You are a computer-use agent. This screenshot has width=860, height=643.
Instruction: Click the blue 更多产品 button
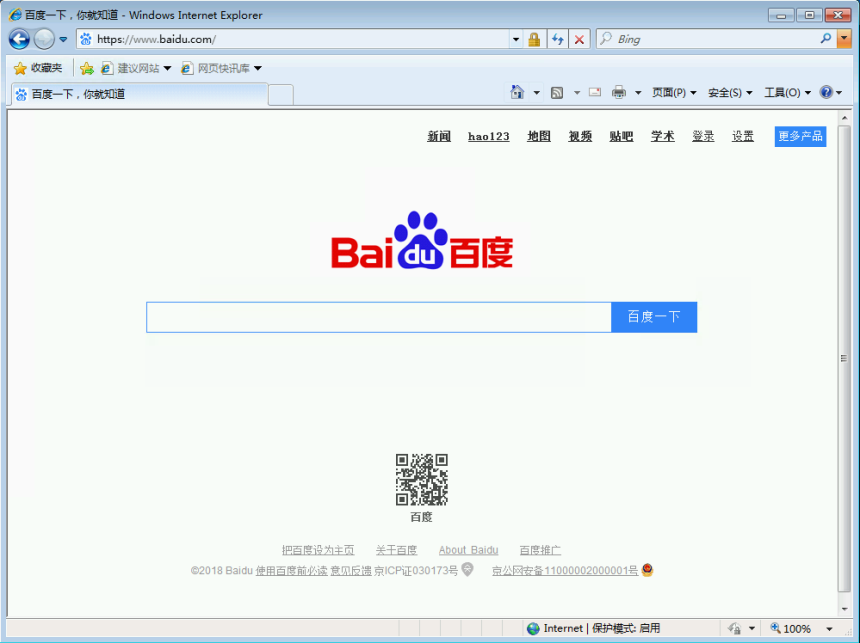pos(800,137)
